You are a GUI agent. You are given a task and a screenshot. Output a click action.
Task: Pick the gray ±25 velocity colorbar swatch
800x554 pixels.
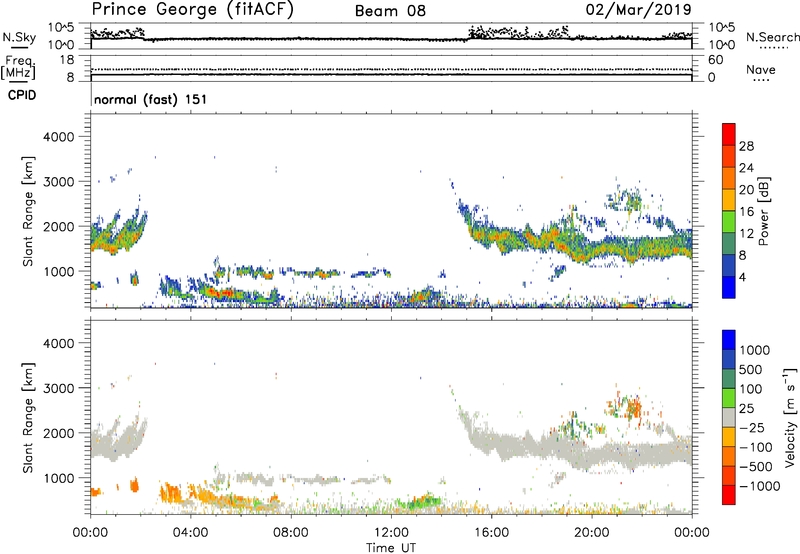tap(729, 418)
